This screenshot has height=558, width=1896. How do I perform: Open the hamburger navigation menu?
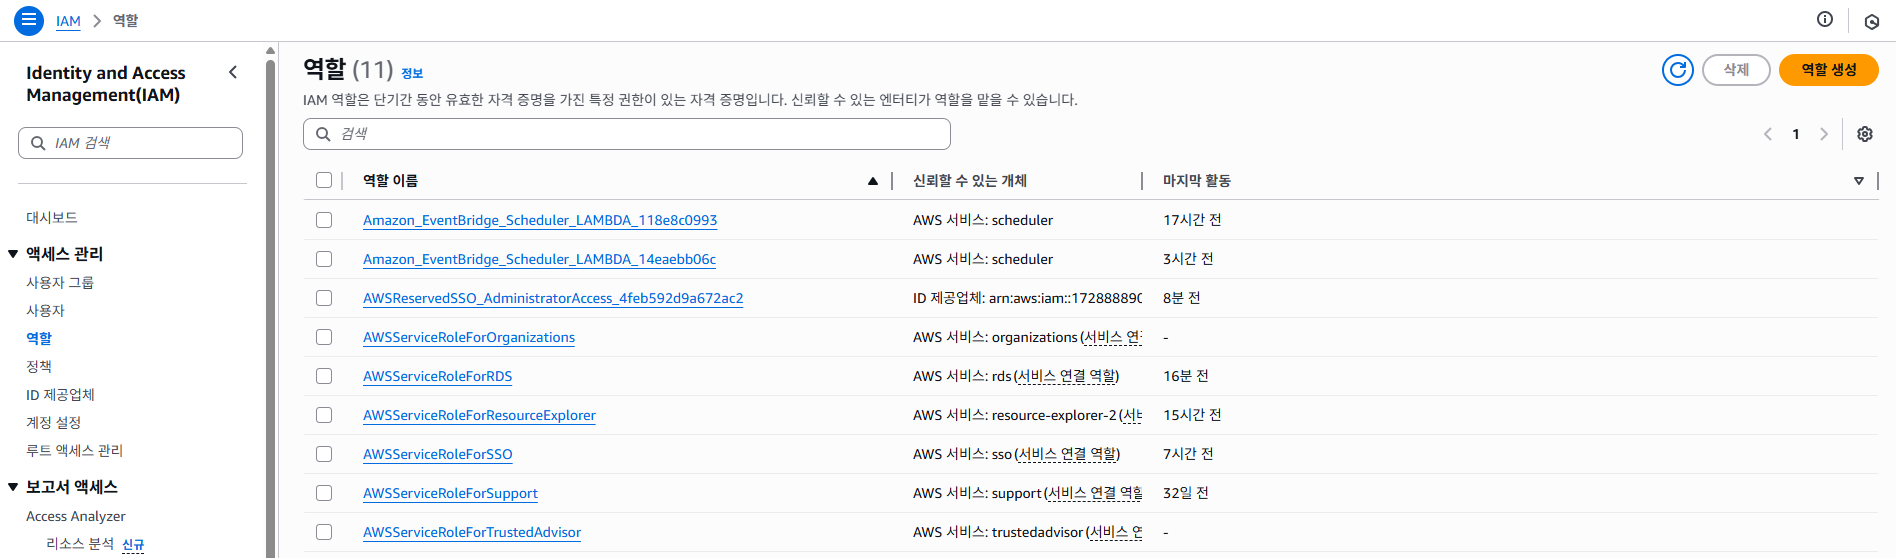(x=29, y=20)
